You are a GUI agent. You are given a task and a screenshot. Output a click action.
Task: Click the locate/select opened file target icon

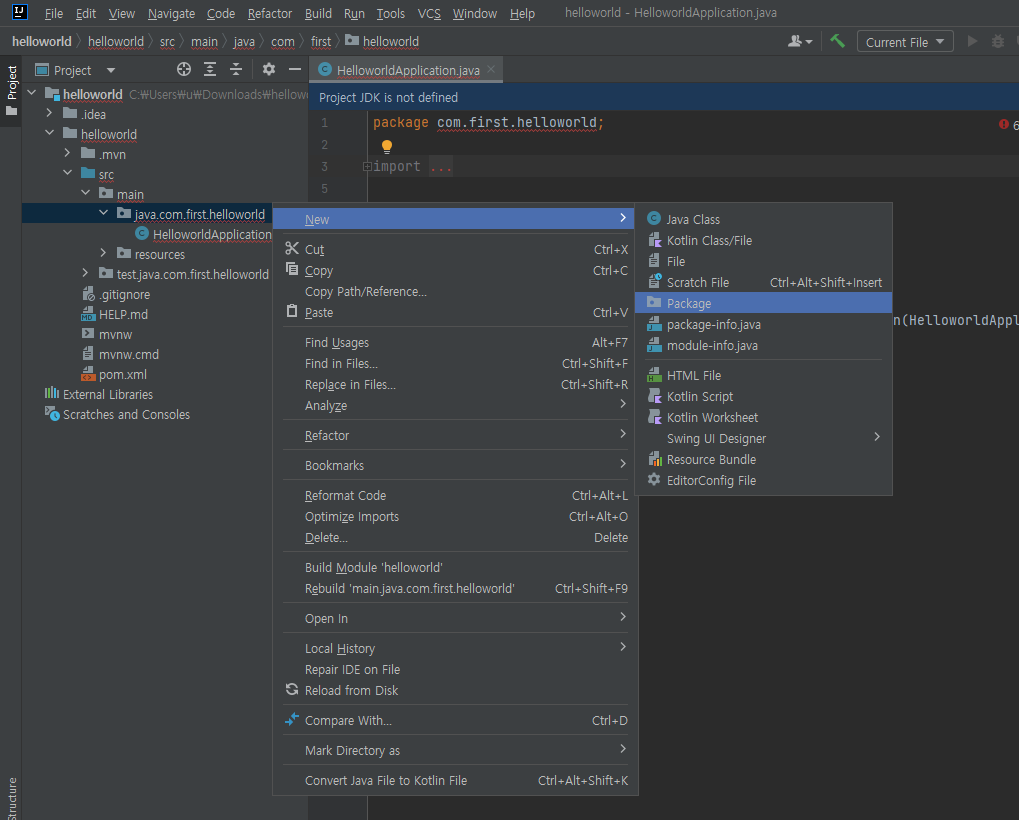point(184,70)
